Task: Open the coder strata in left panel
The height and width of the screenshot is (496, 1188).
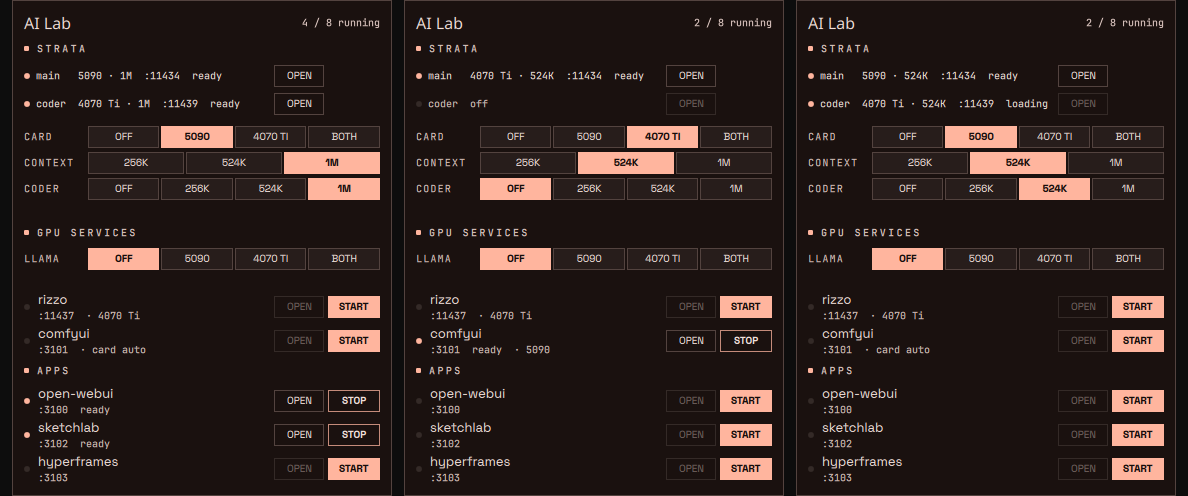Action: pyautogui.click(x=299, y=104)
